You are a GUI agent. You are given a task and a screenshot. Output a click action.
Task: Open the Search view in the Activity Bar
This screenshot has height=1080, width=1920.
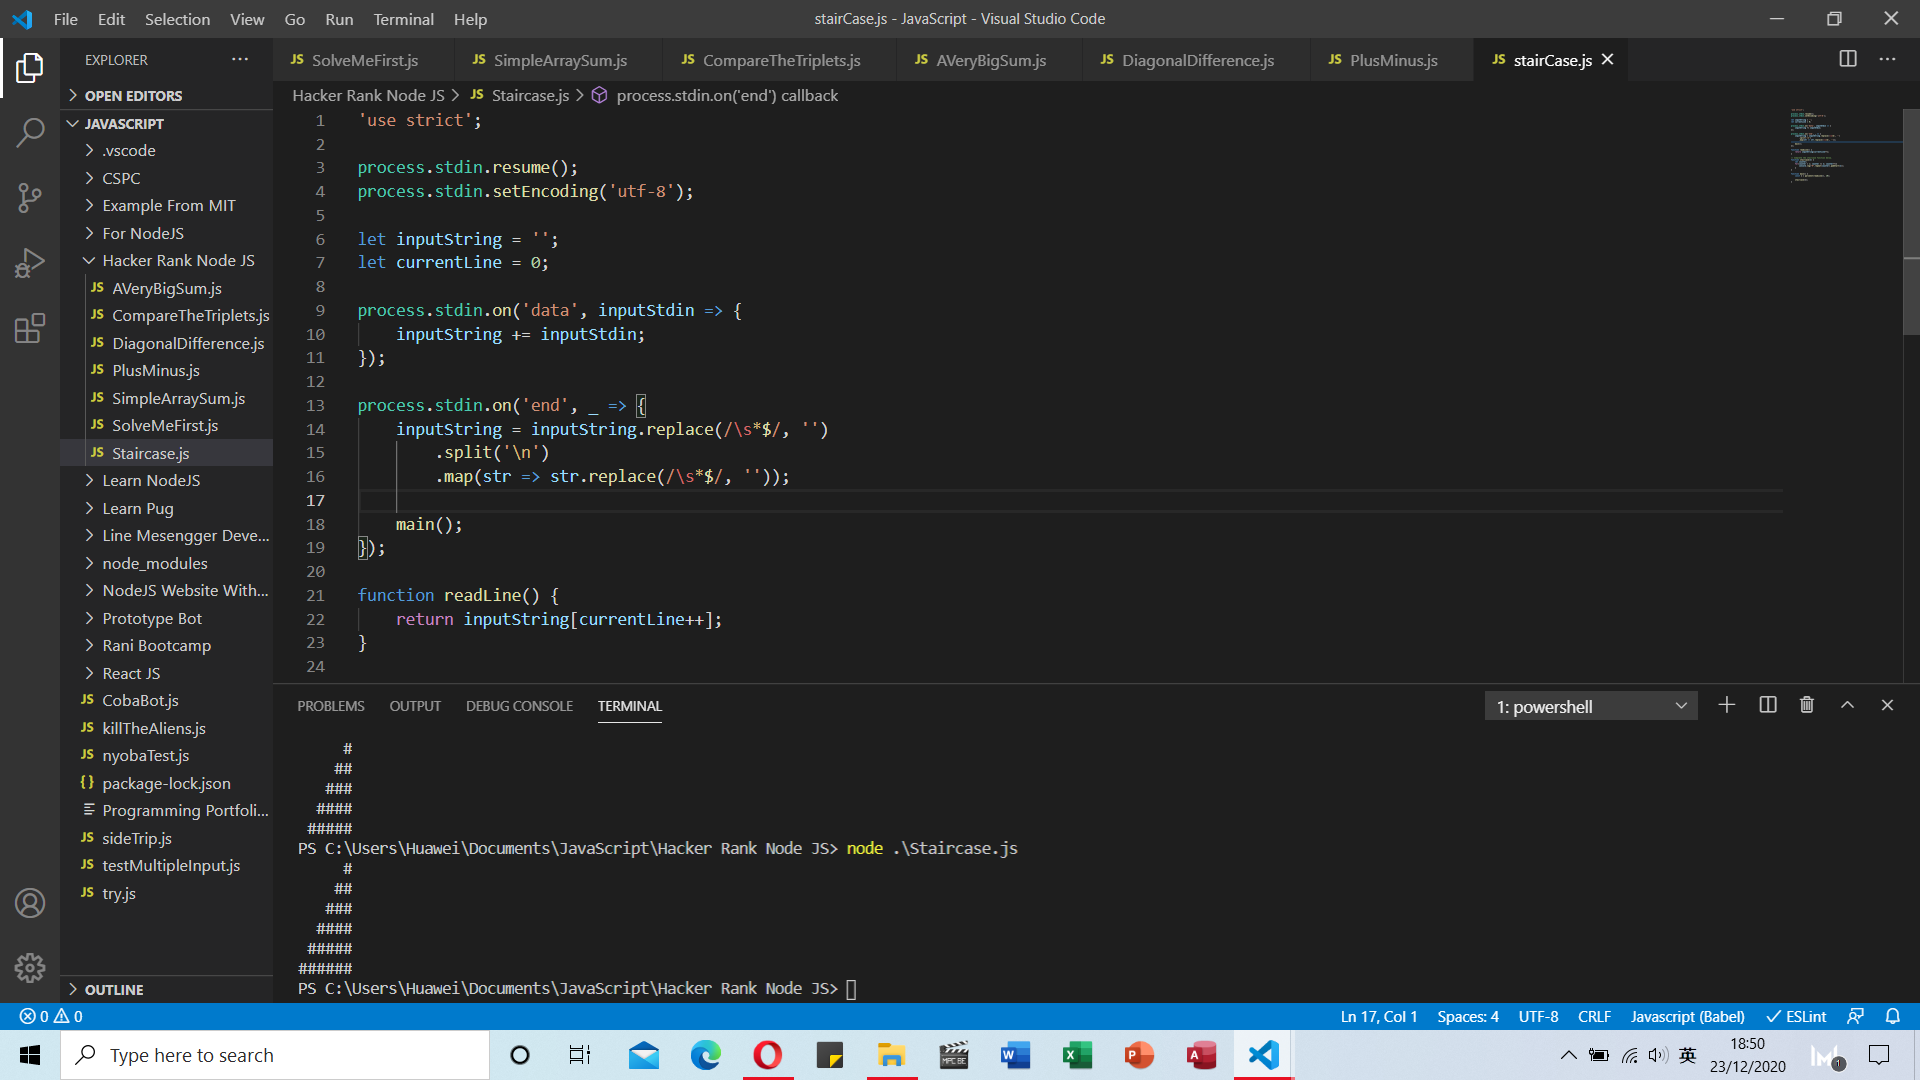pyautogui.click(x=30, y=131)
